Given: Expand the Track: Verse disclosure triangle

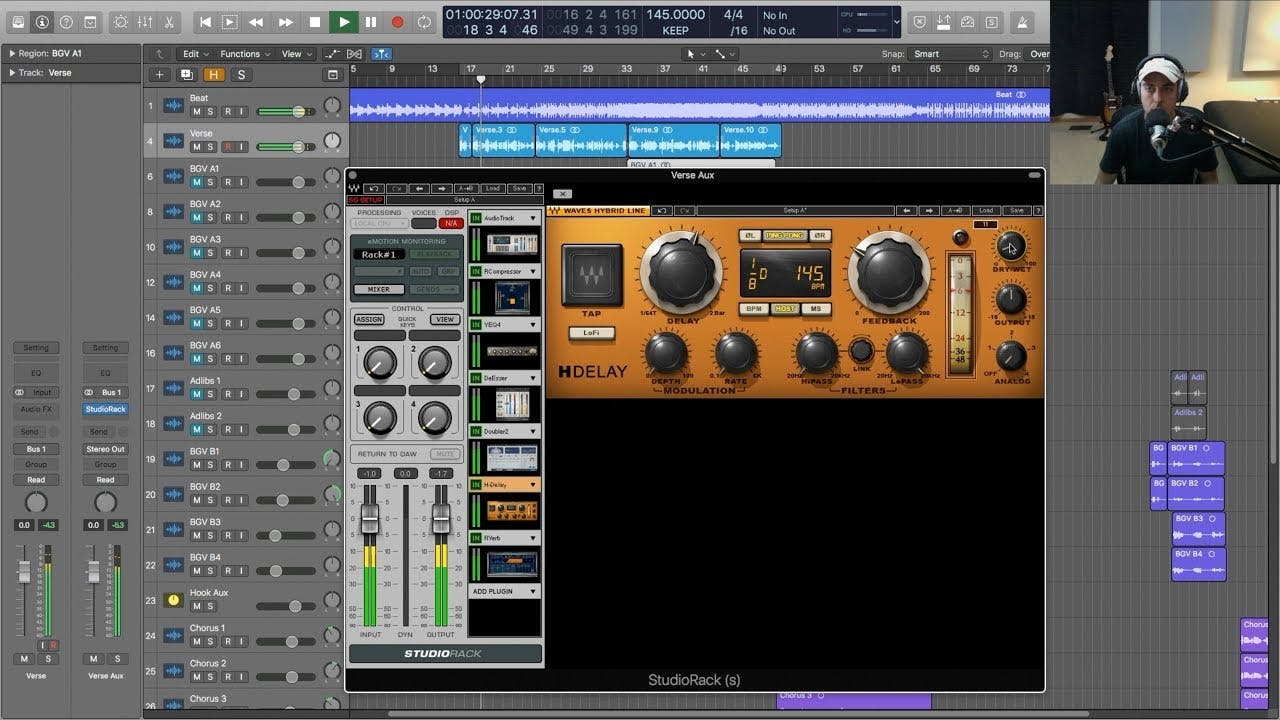Looking at the screenshot, I should [11, 73].
